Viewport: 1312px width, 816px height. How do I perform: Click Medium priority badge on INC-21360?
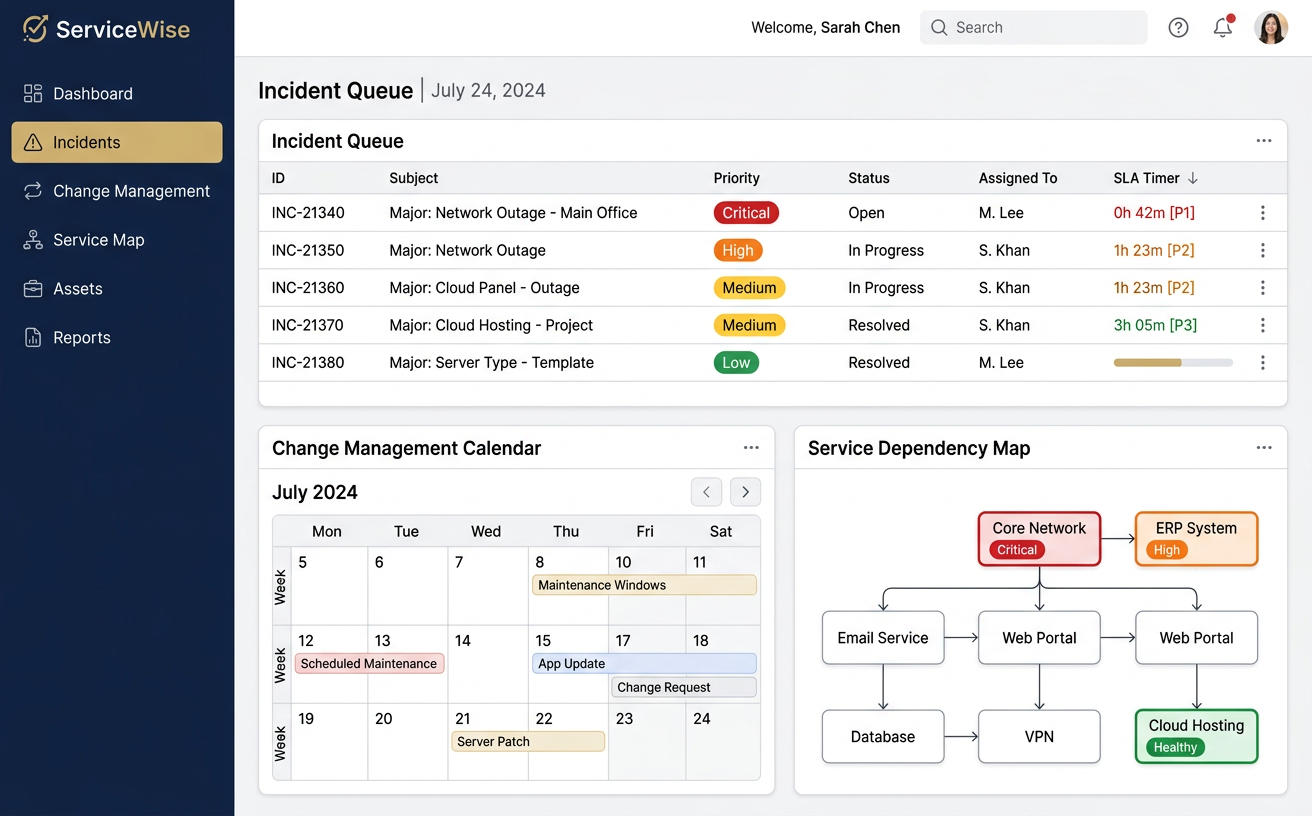tap(749, 288)
